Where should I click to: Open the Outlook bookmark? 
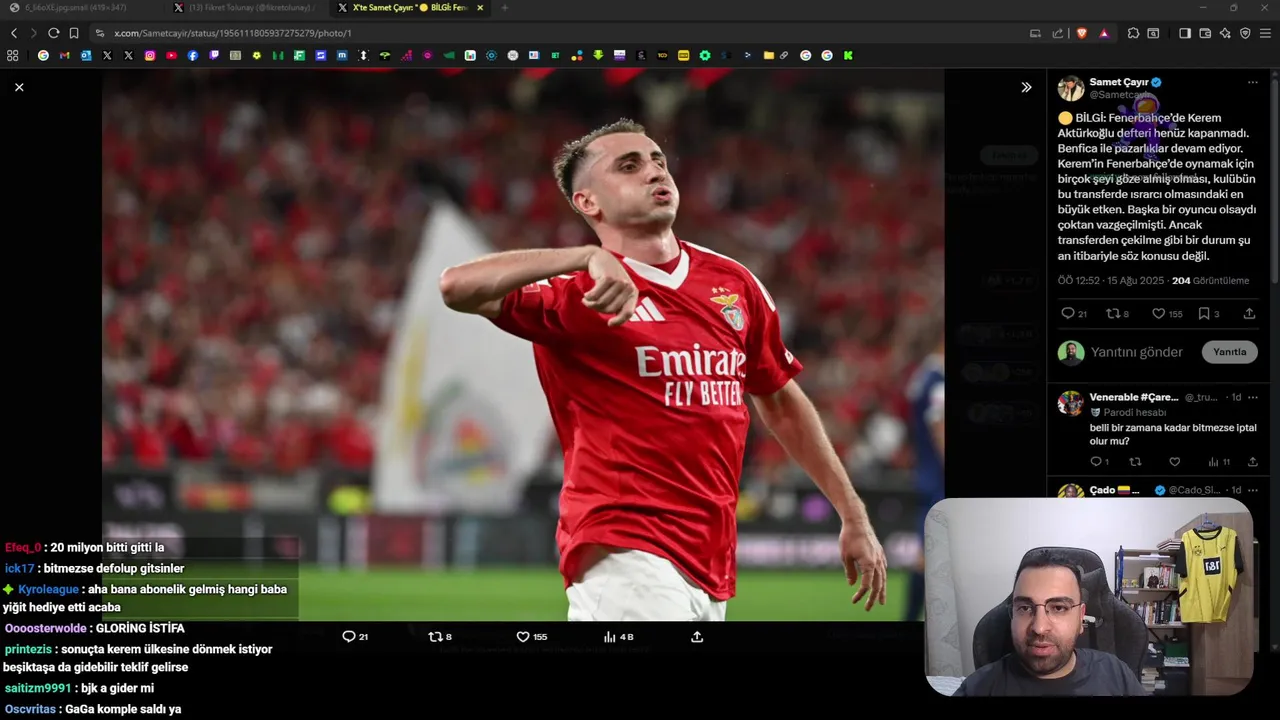pos(86,56)
